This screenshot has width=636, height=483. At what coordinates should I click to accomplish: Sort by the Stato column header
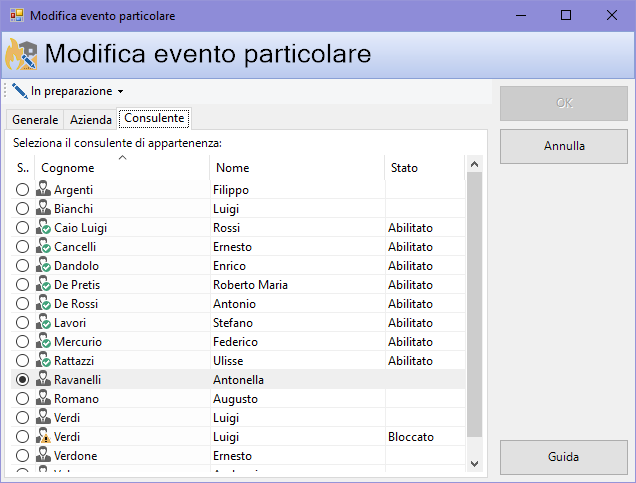(424, 167)
